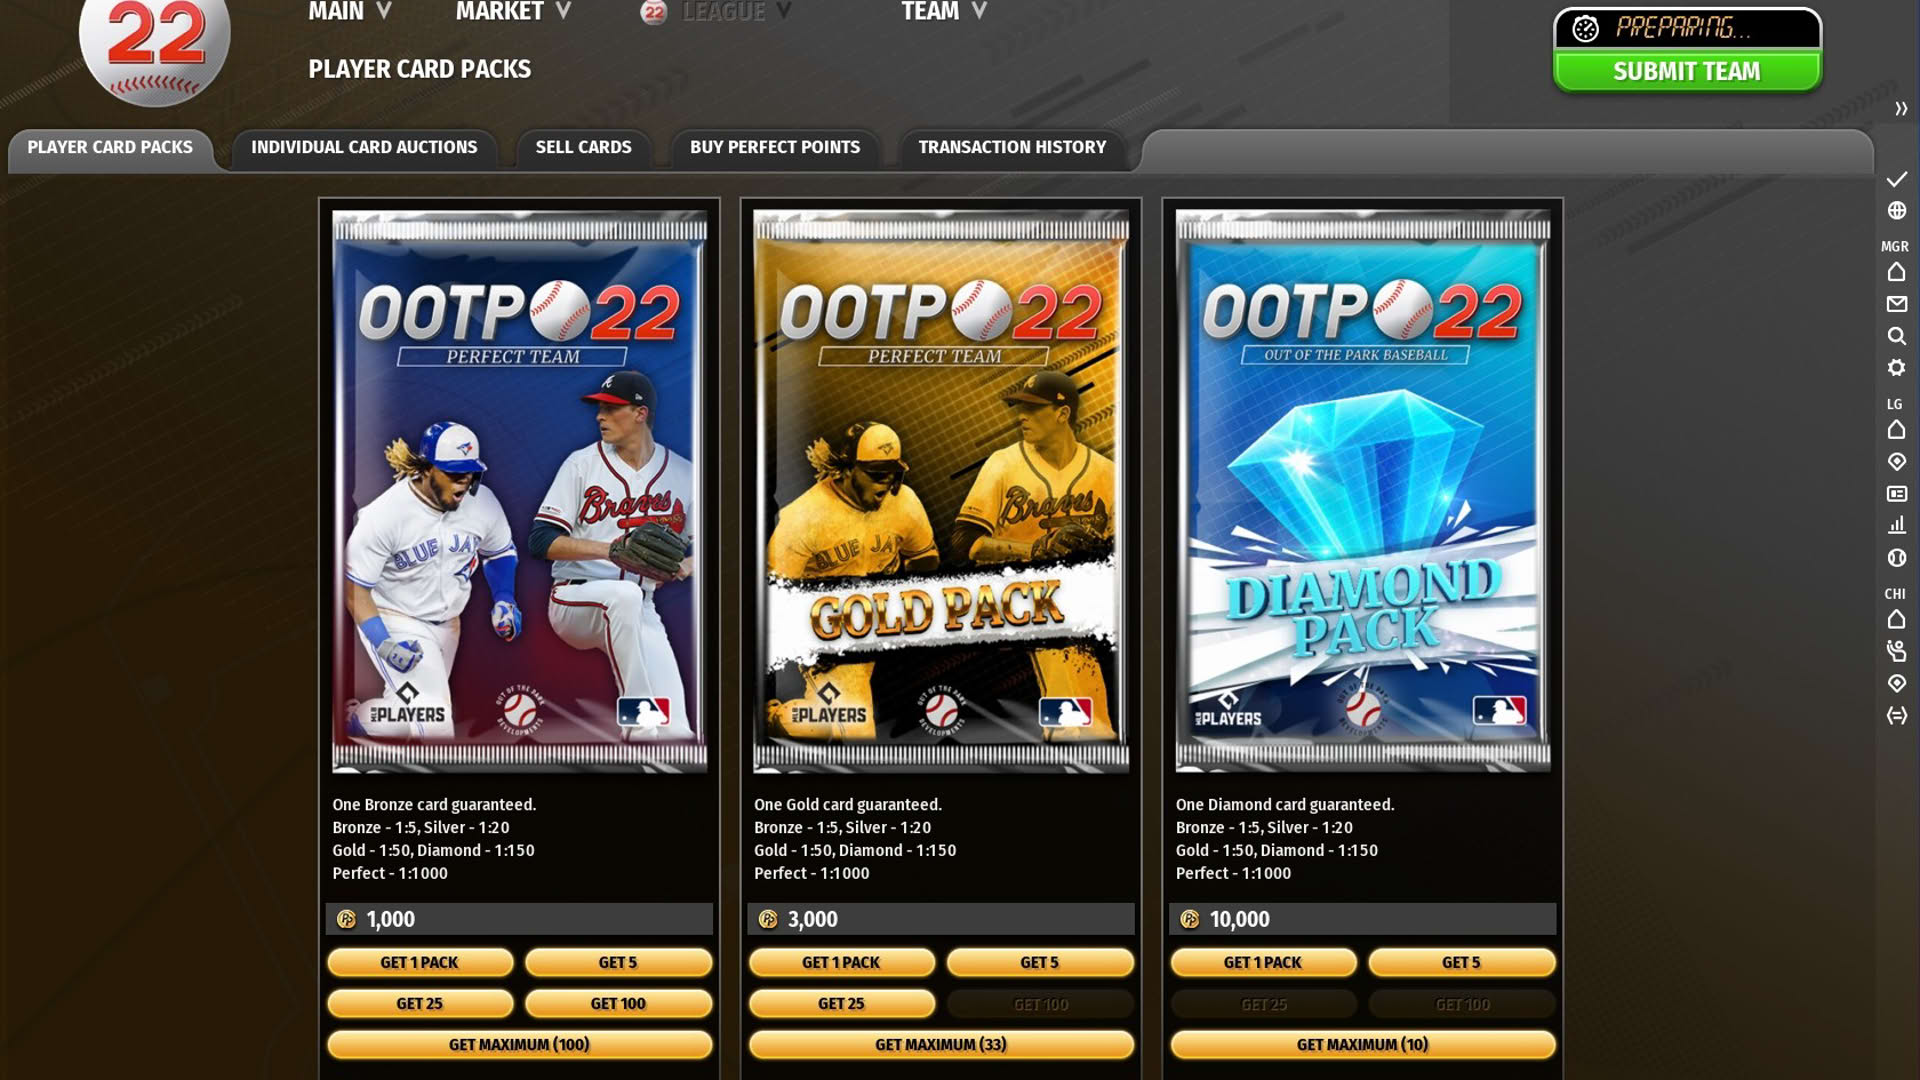The image size is (1920, 1080).
Task: Open the LG news card icon
Action: pyautogui.click(x=1897, y=494)
